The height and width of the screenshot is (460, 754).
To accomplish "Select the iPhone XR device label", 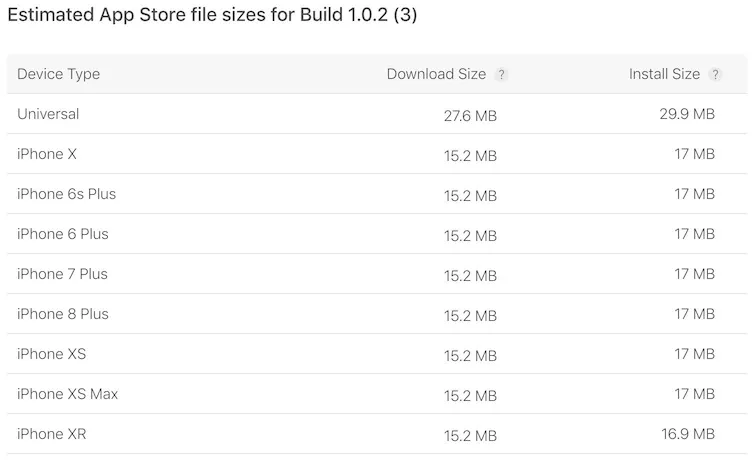I will [x=52, y=434].
